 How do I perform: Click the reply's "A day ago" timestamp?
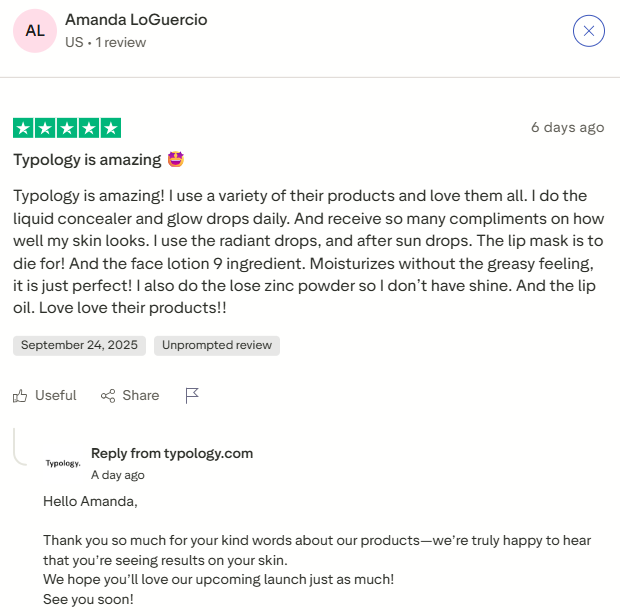tap(118, 475)
